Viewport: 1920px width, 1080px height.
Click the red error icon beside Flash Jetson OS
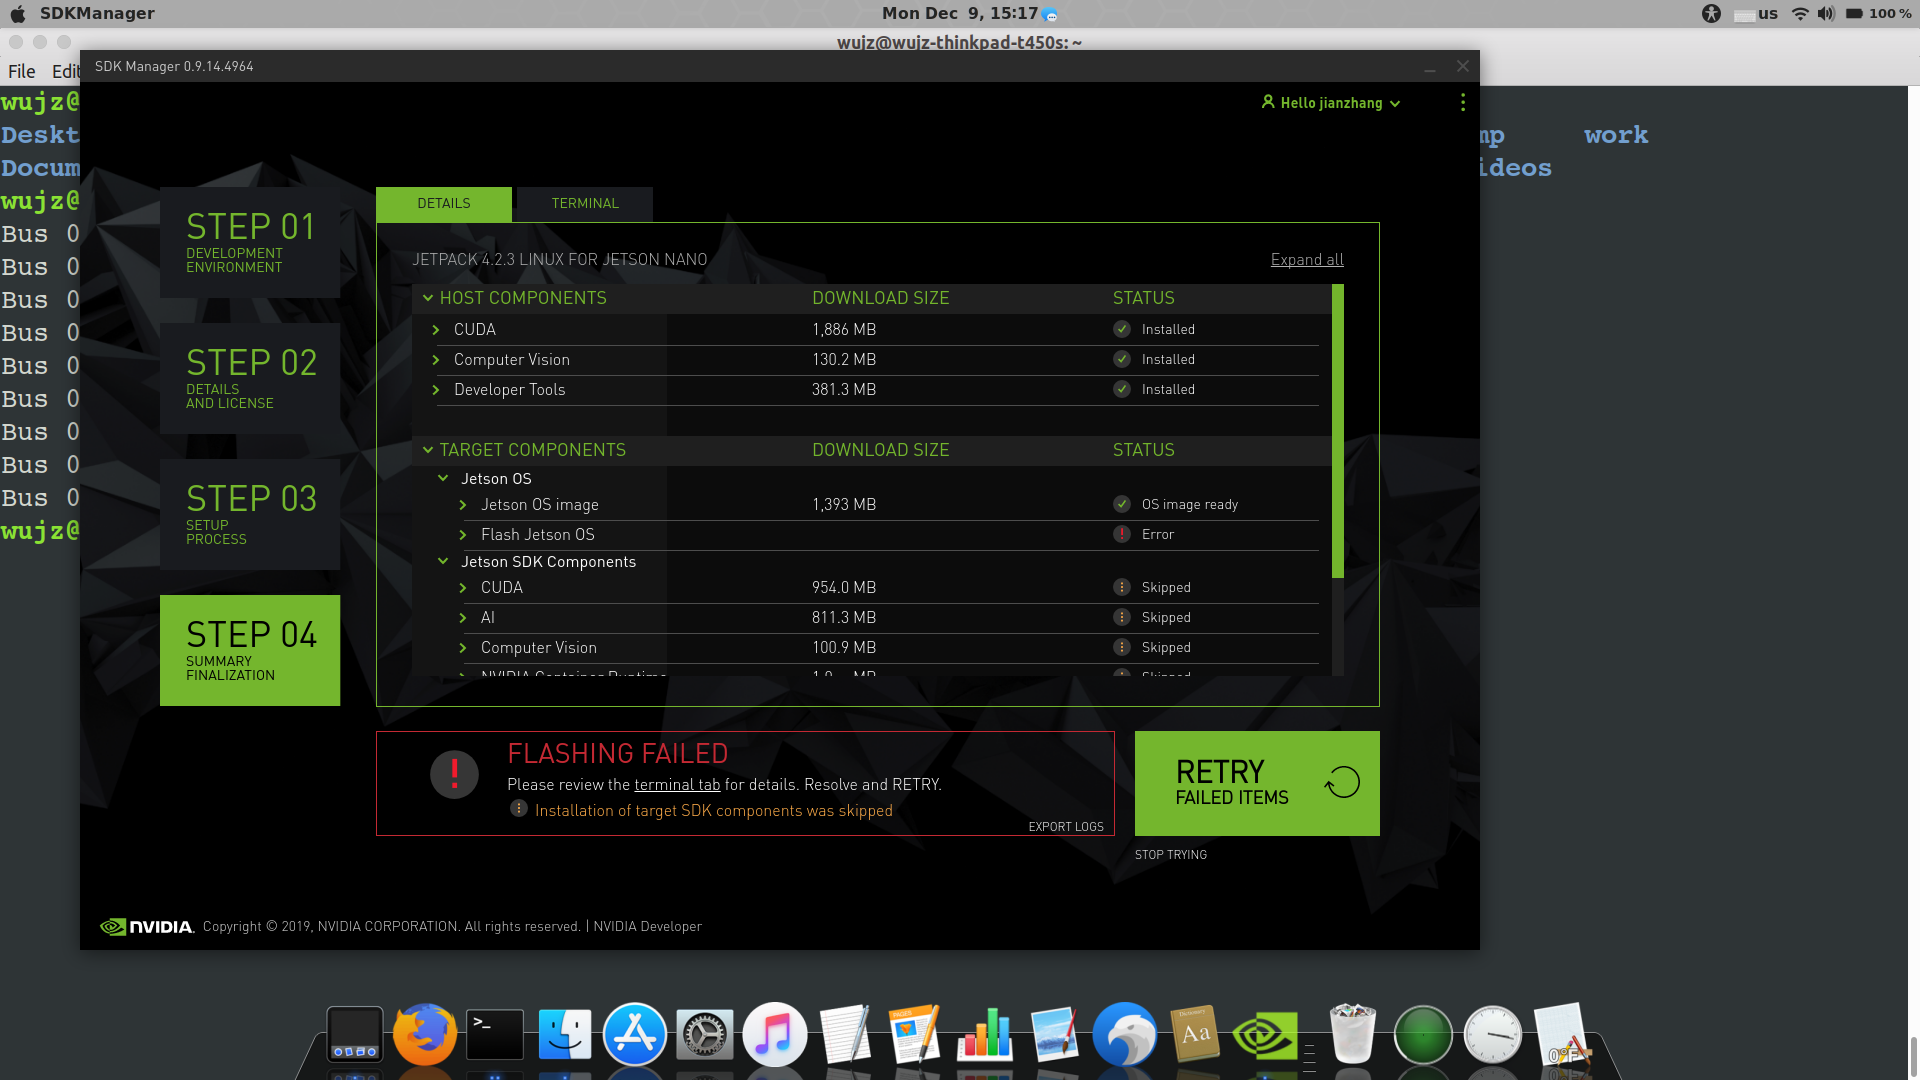coord(1122,534)
